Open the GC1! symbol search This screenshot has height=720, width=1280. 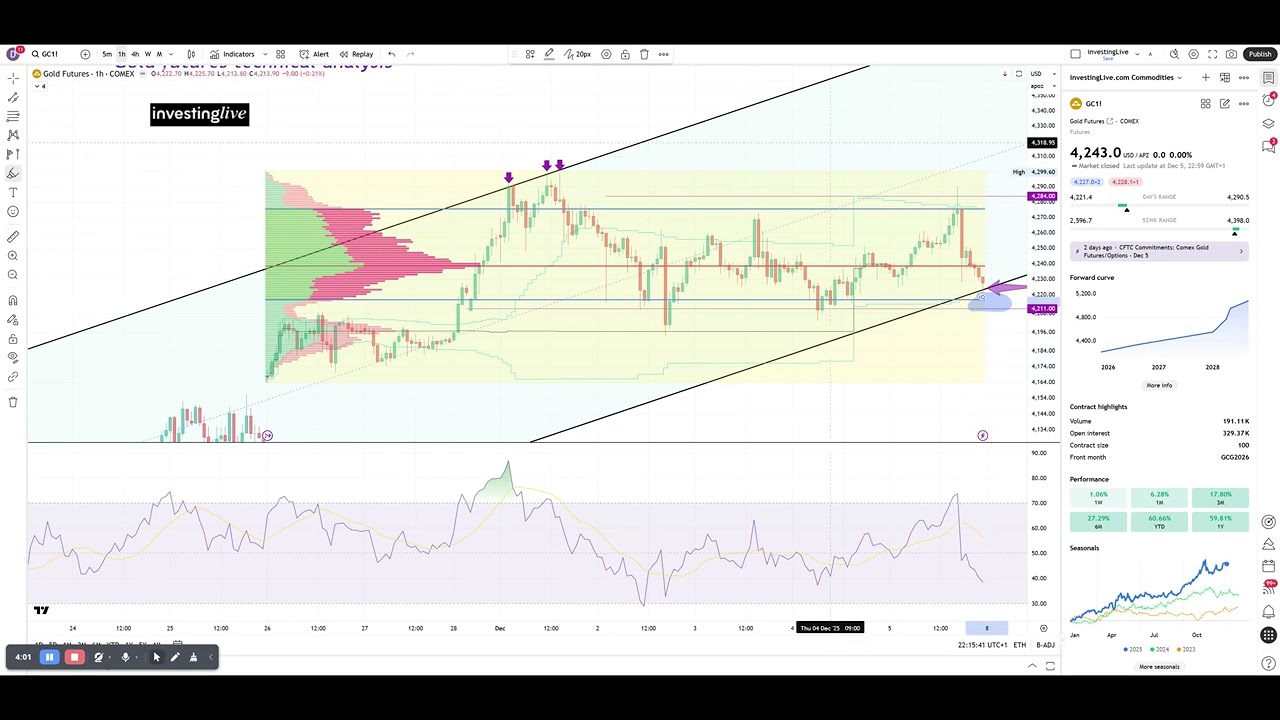(45, 54)
